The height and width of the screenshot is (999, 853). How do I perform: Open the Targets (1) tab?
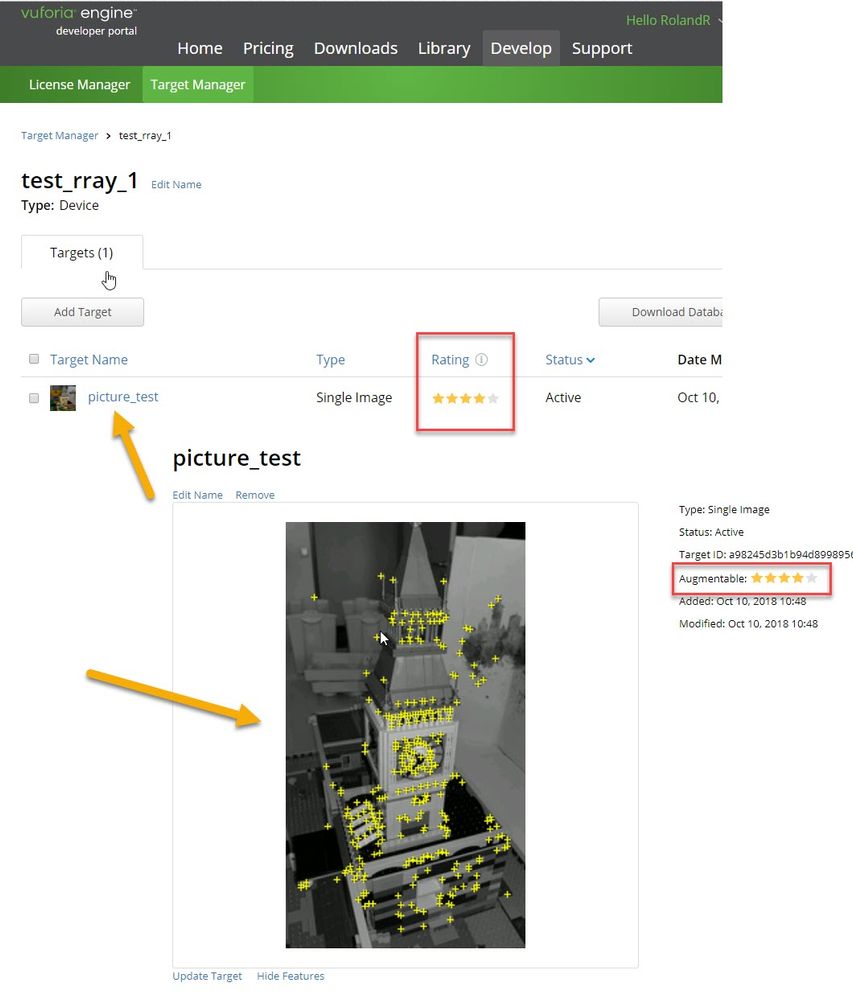[x=82, y=253]
